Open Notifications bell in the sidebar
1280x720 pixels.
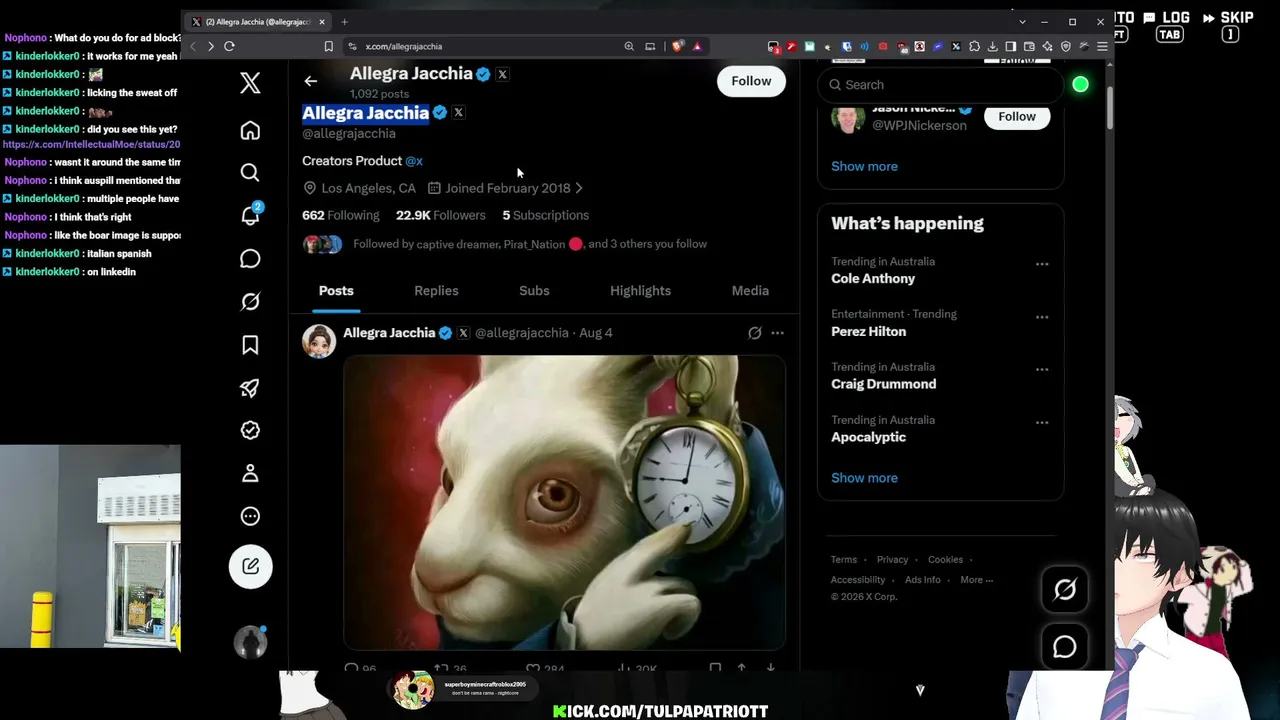tap(250, 216)
